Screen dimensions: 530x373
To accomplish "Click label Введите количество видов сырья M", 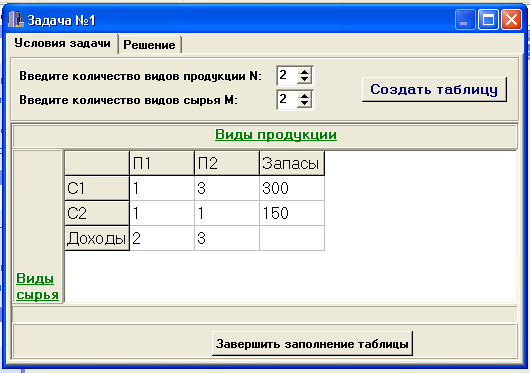I will pos(128,100).
